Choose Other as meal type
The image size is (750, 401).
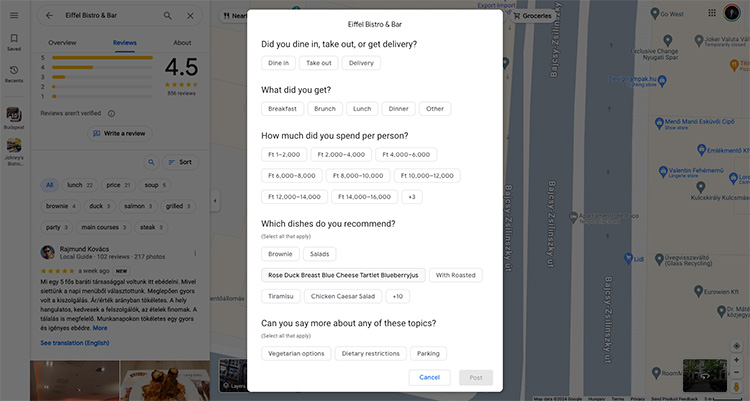click(435, 109)
